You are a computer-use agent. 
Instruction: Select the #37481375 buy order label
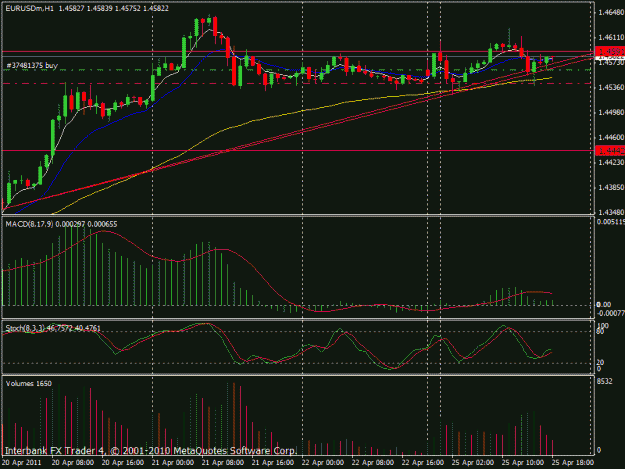[32, 65]
